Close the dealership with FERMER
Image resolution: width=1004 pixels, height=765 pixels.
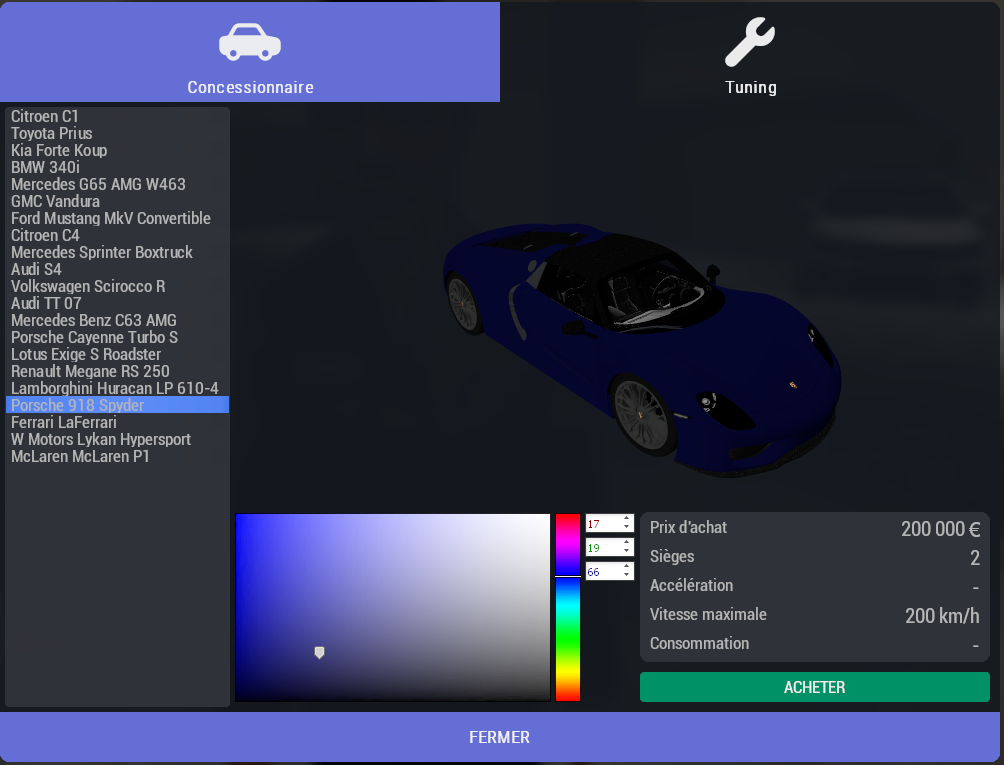tap(499, 737)
